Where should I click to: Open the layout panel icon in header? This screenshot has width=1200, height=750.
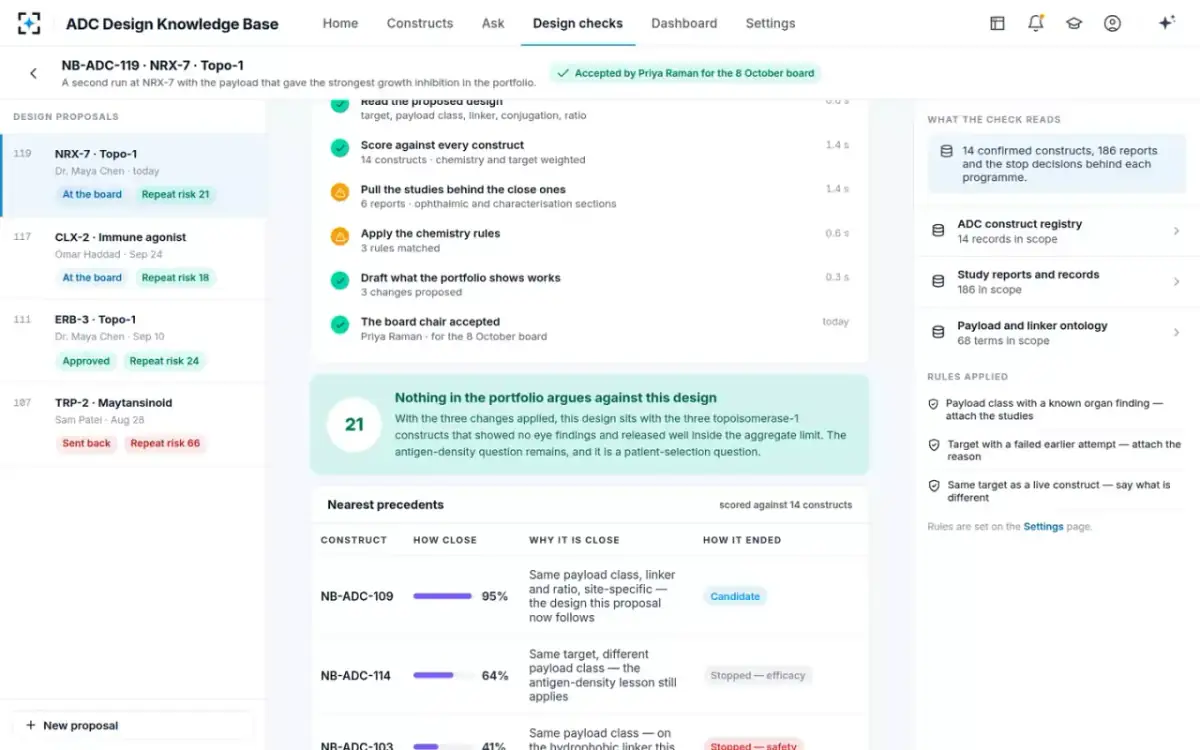click(x=997, y=23)
